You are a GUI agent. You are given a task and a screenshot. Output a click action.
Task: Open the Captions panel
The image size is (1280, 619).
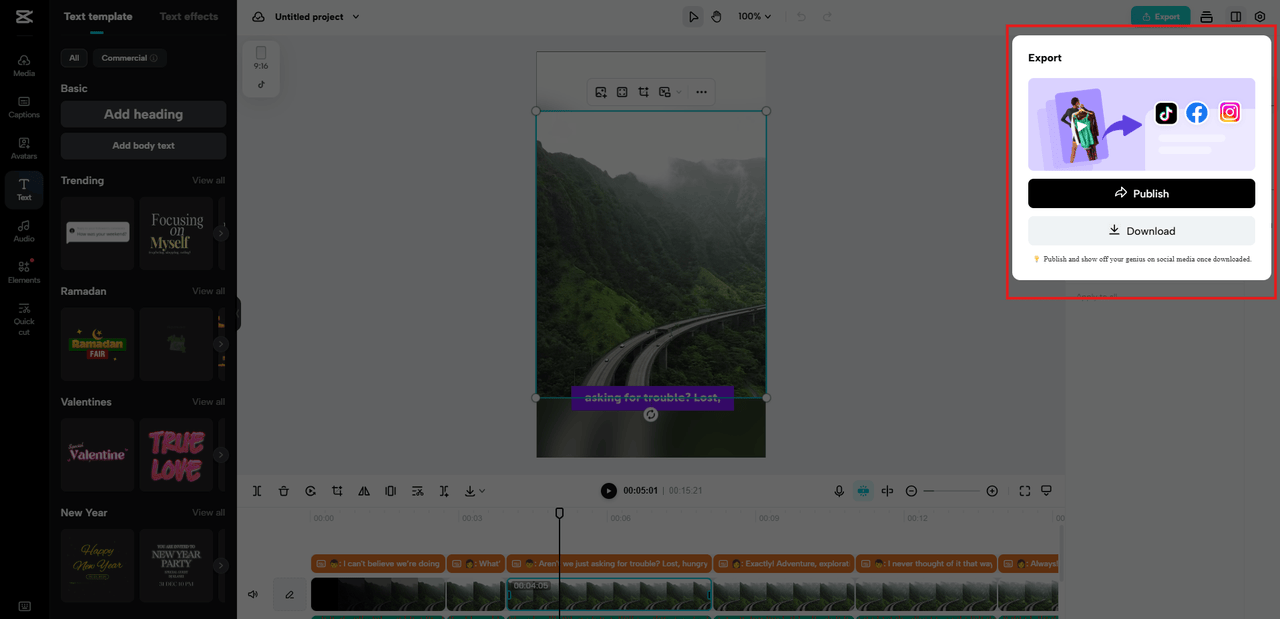coord(24,107)
